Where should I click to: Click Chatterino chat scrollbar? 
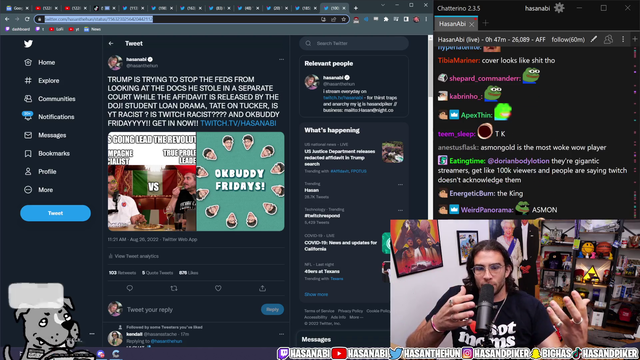(x=636, y=133)
